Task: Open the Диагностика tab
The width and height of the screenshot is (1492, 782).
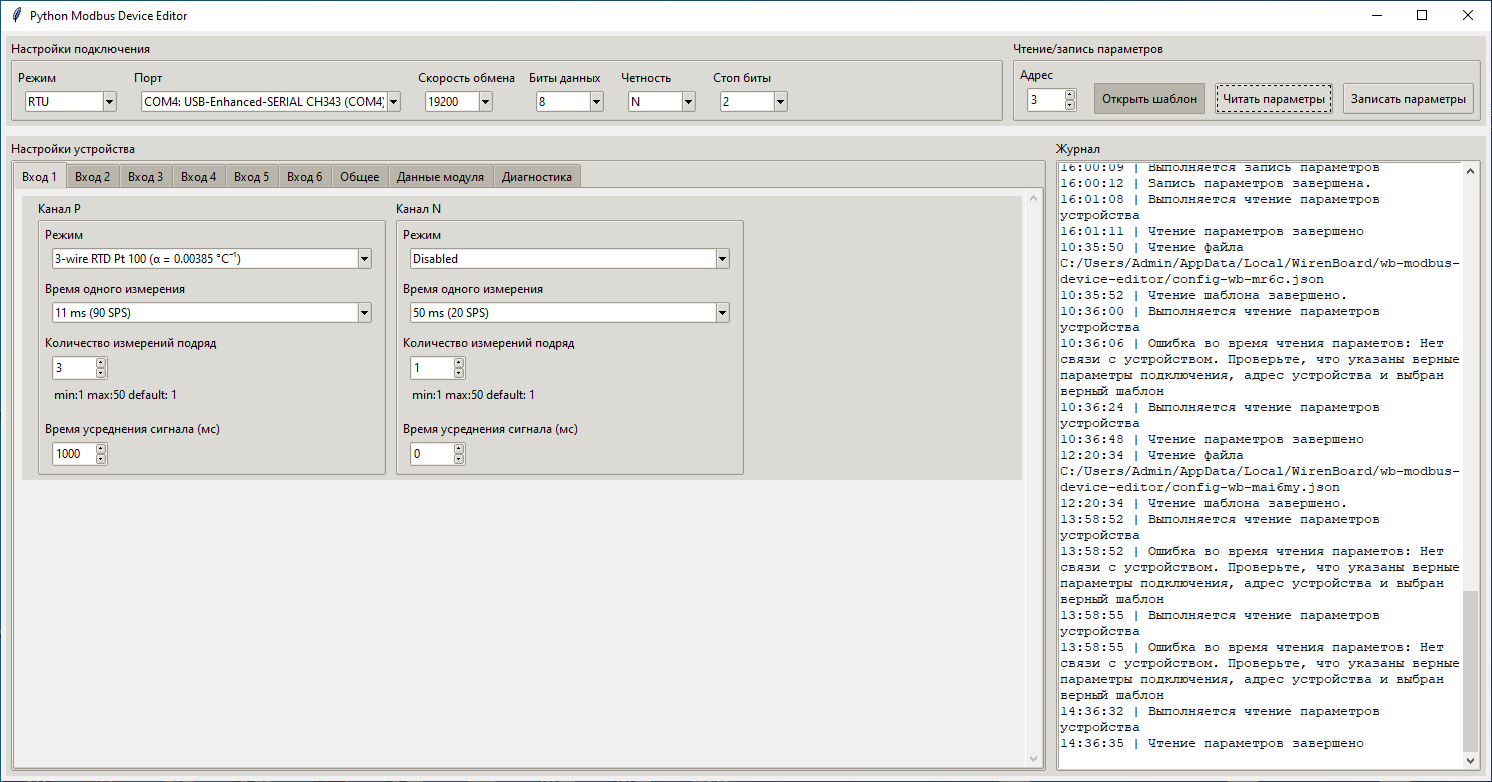Action: (536, 177)
